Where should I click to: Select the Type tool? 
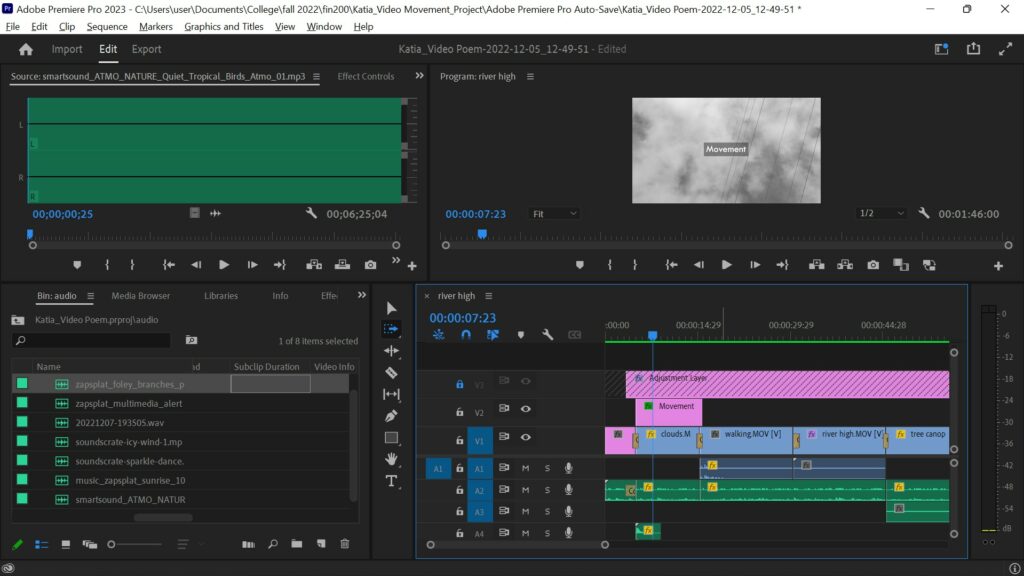pyautogui.click(x=391, y=481)
